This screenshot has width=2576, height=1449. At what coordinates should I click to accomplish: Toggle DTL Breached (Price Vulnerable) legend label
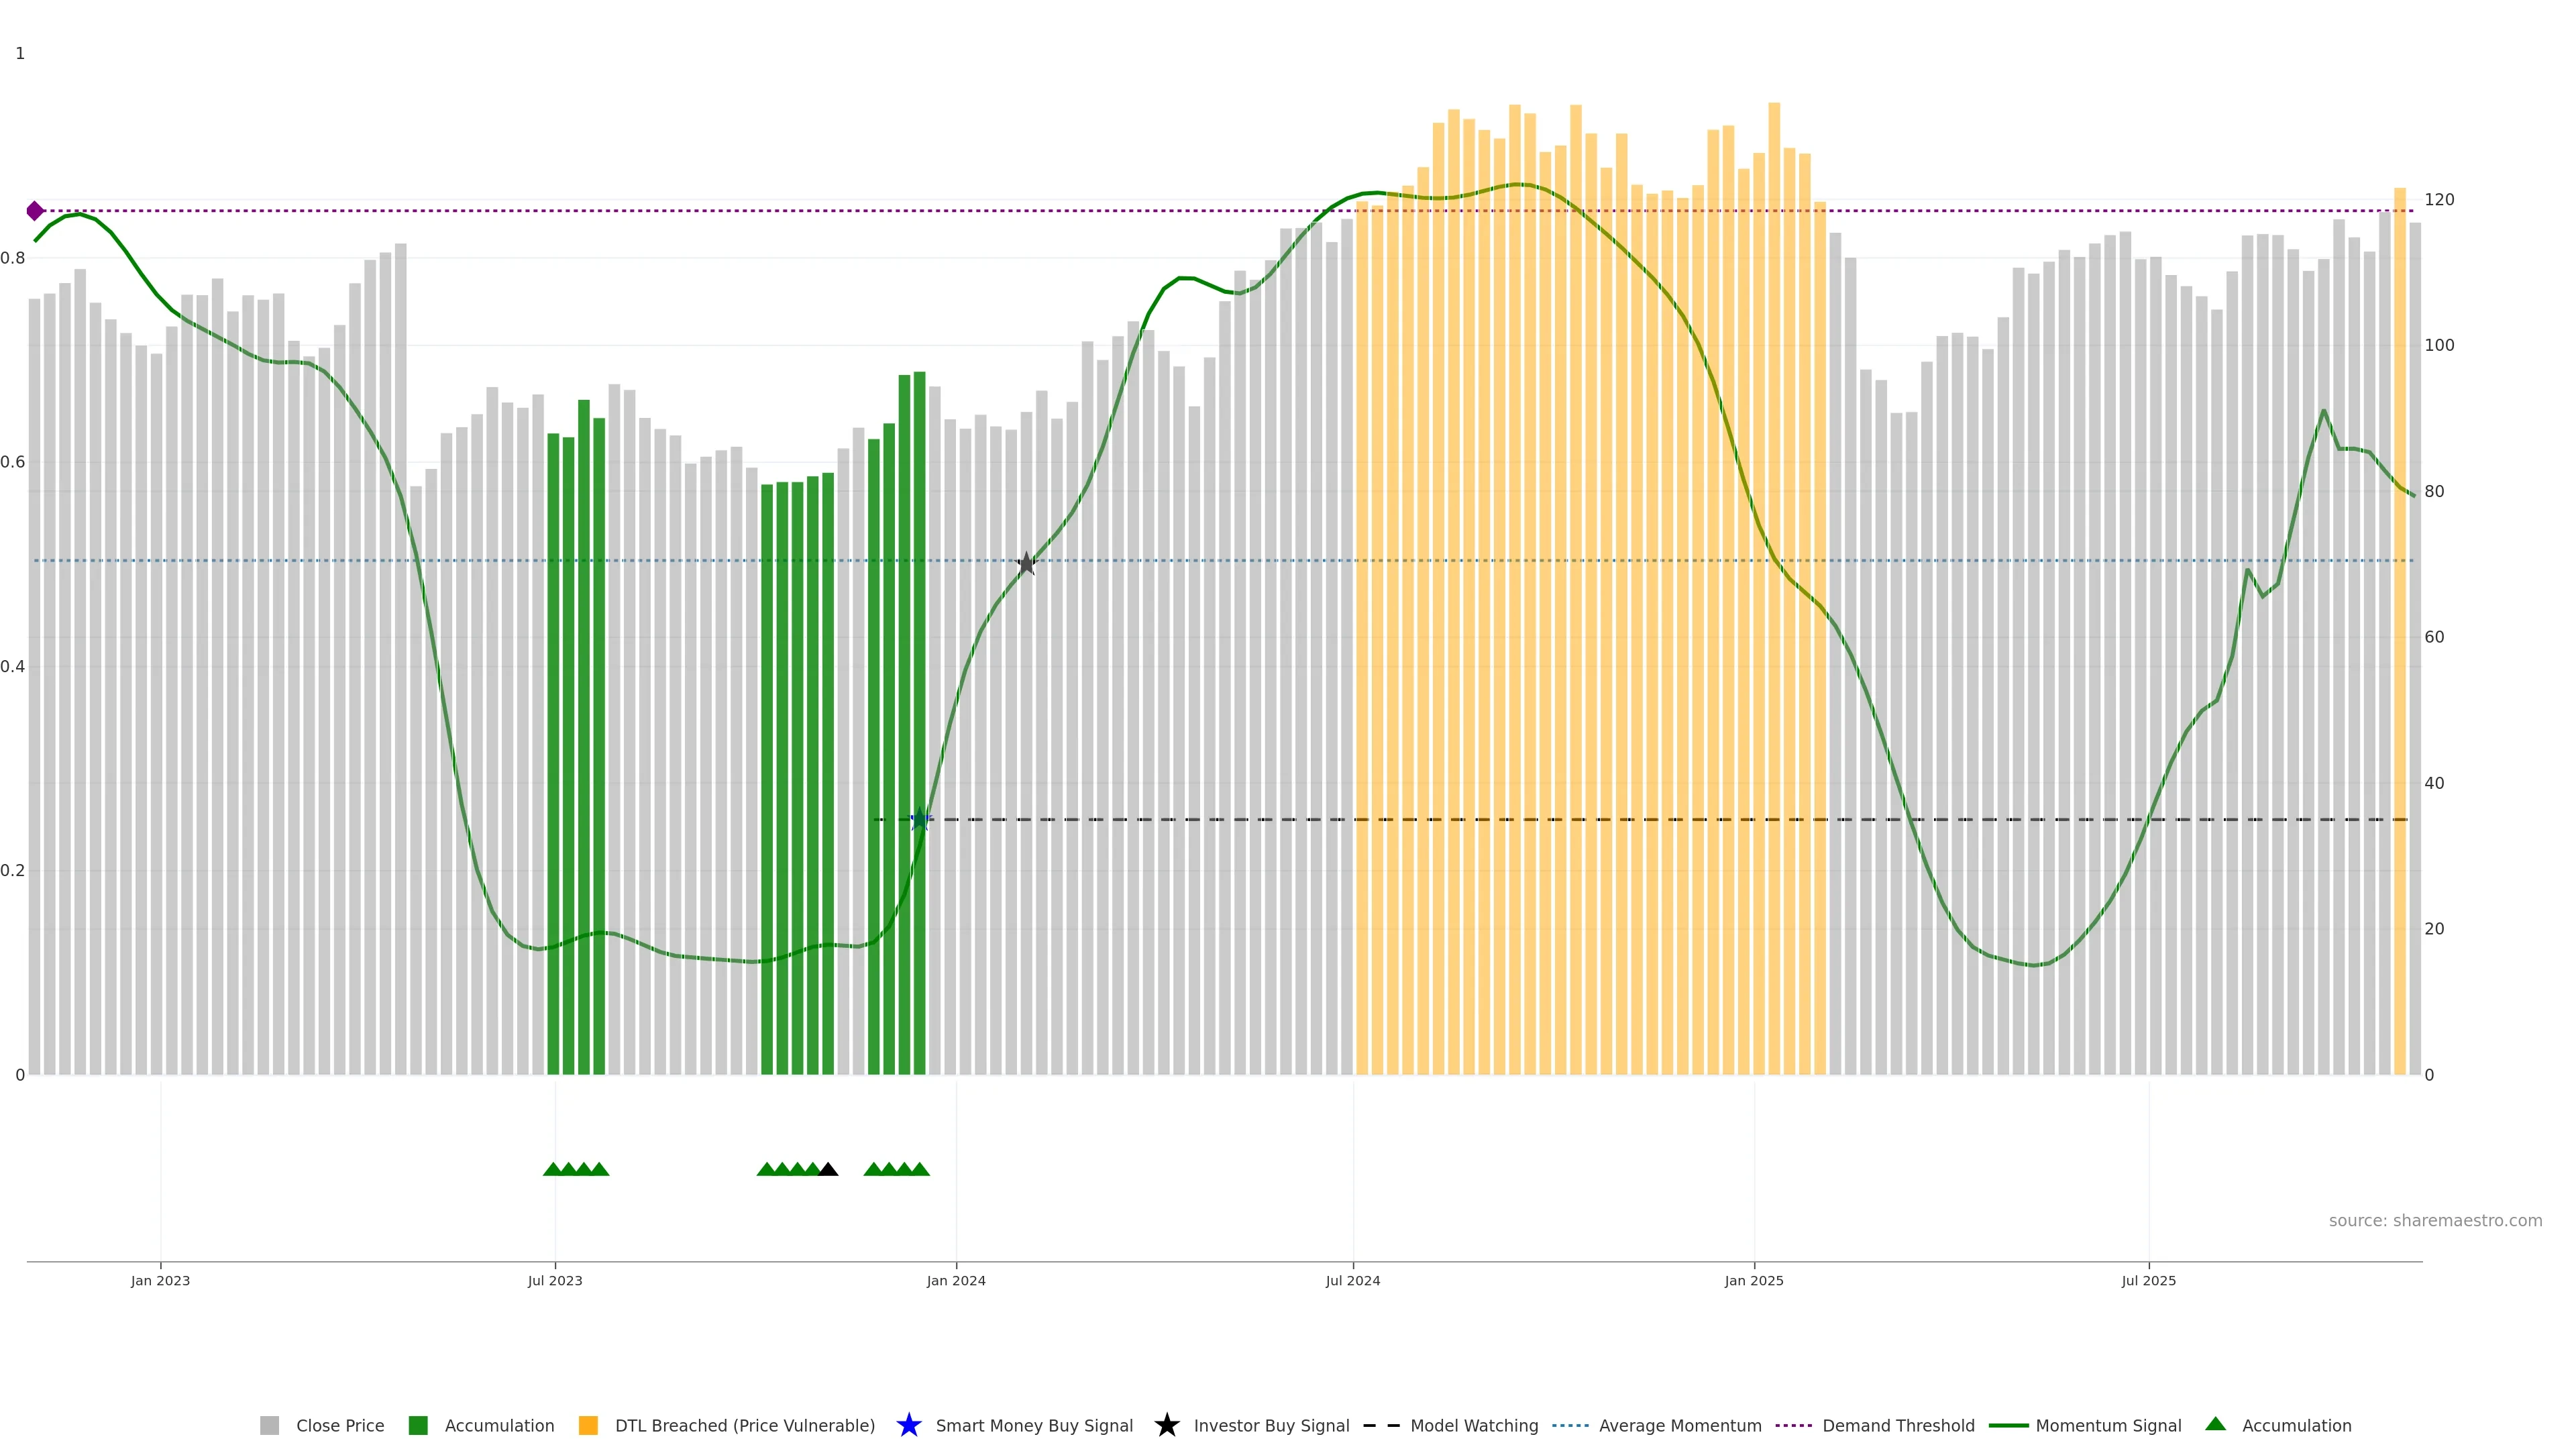pos(744,1426)
